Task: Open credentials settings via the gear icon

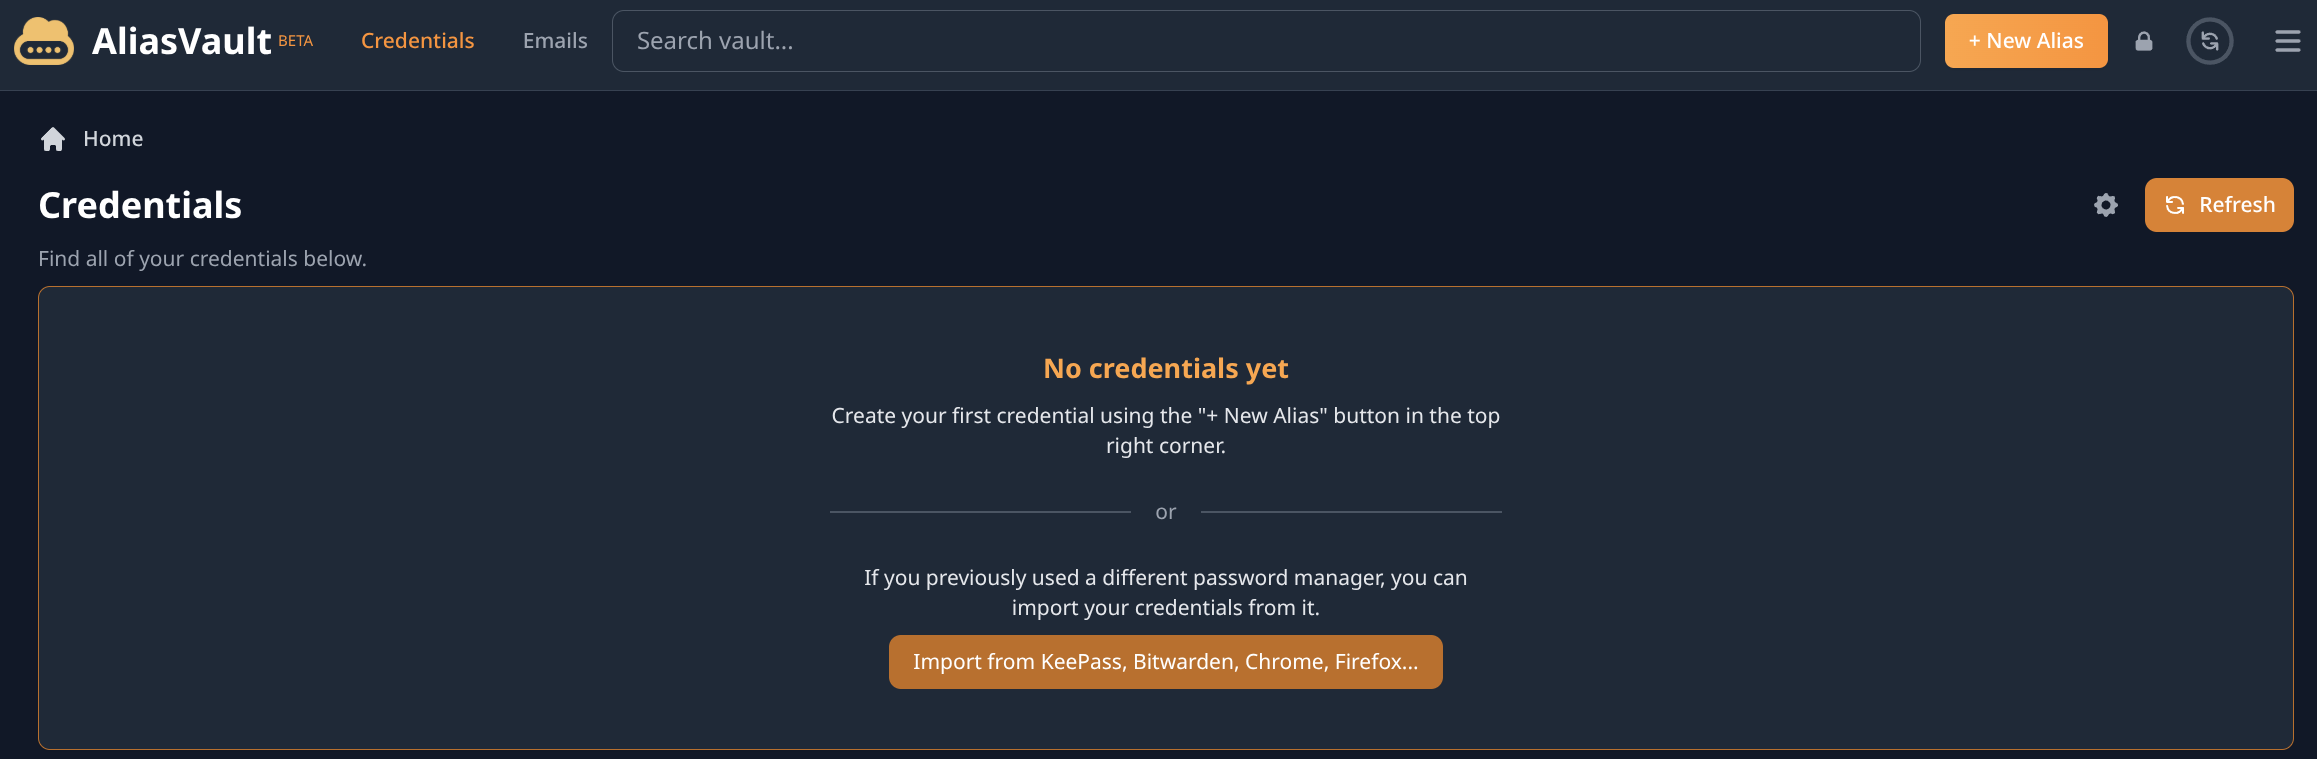Action: pyautogui.click(x=2106, y=205)
